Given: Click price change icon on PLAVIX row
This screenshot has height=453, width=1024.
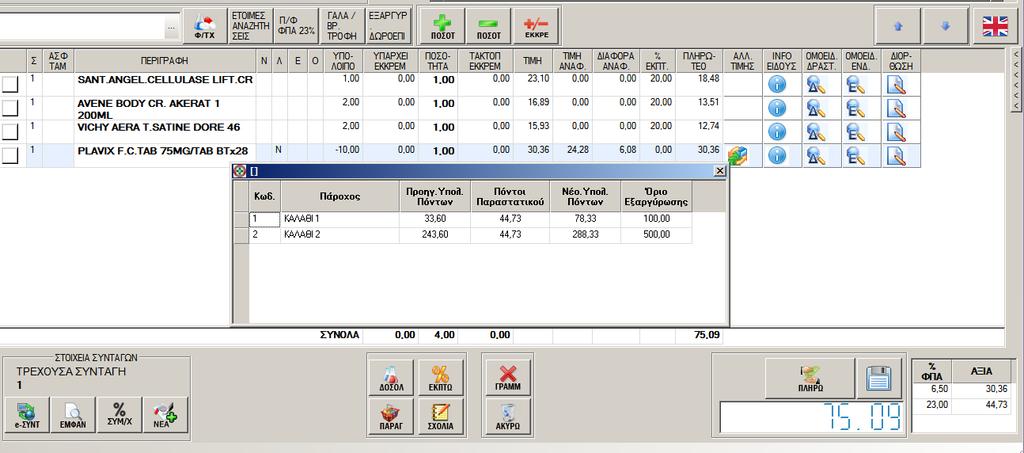Looking at the screenshot, I should 738,155.
